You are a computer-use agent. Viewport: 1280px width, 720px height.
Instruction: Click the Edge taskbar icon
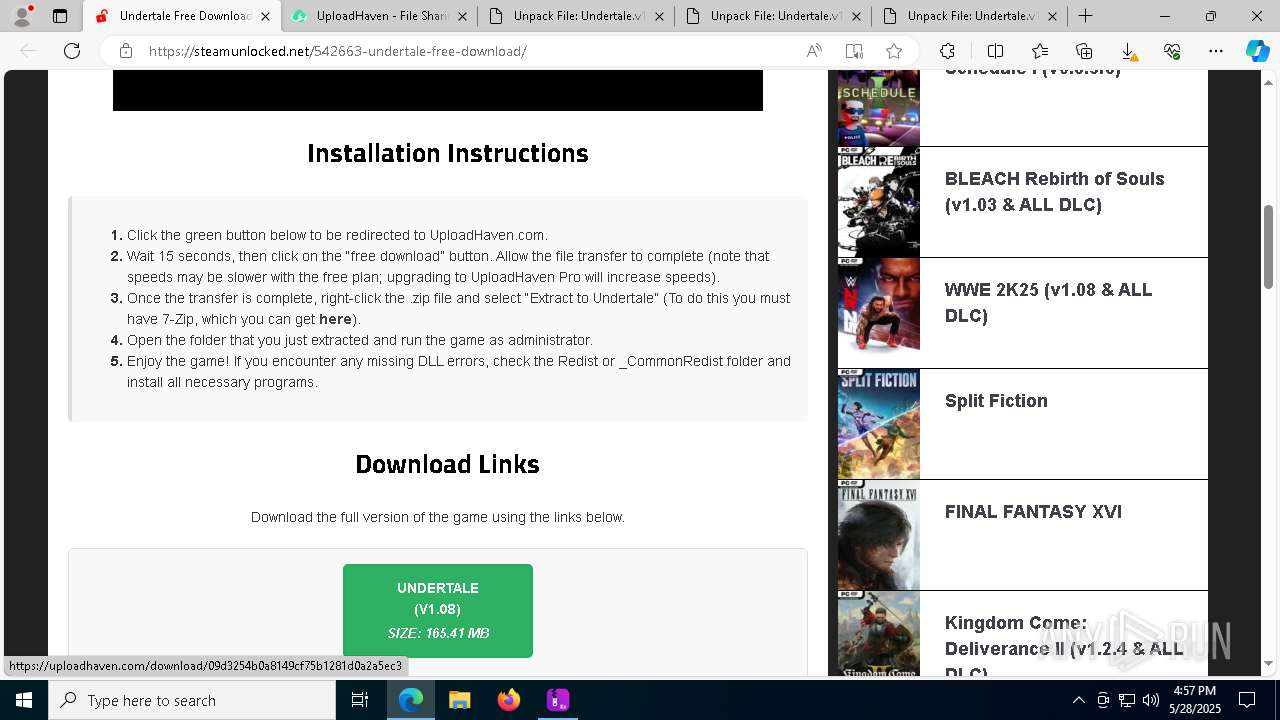pyautogui.click(x=411, y=700)
